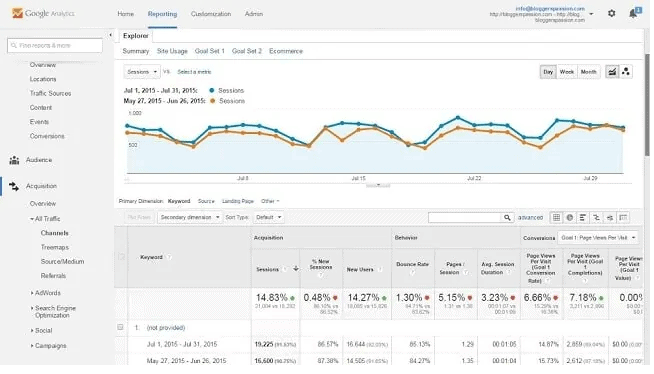This screenshot has height=374, width=654.
Task: Collapse the sidebar with the arrow handle
Action: coord(110,35)
